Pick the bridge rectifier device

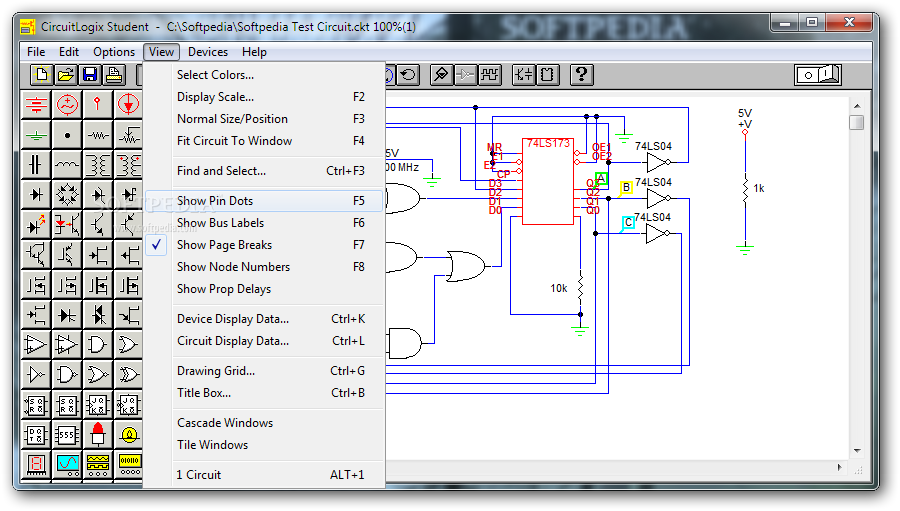[x=67, y=195]
